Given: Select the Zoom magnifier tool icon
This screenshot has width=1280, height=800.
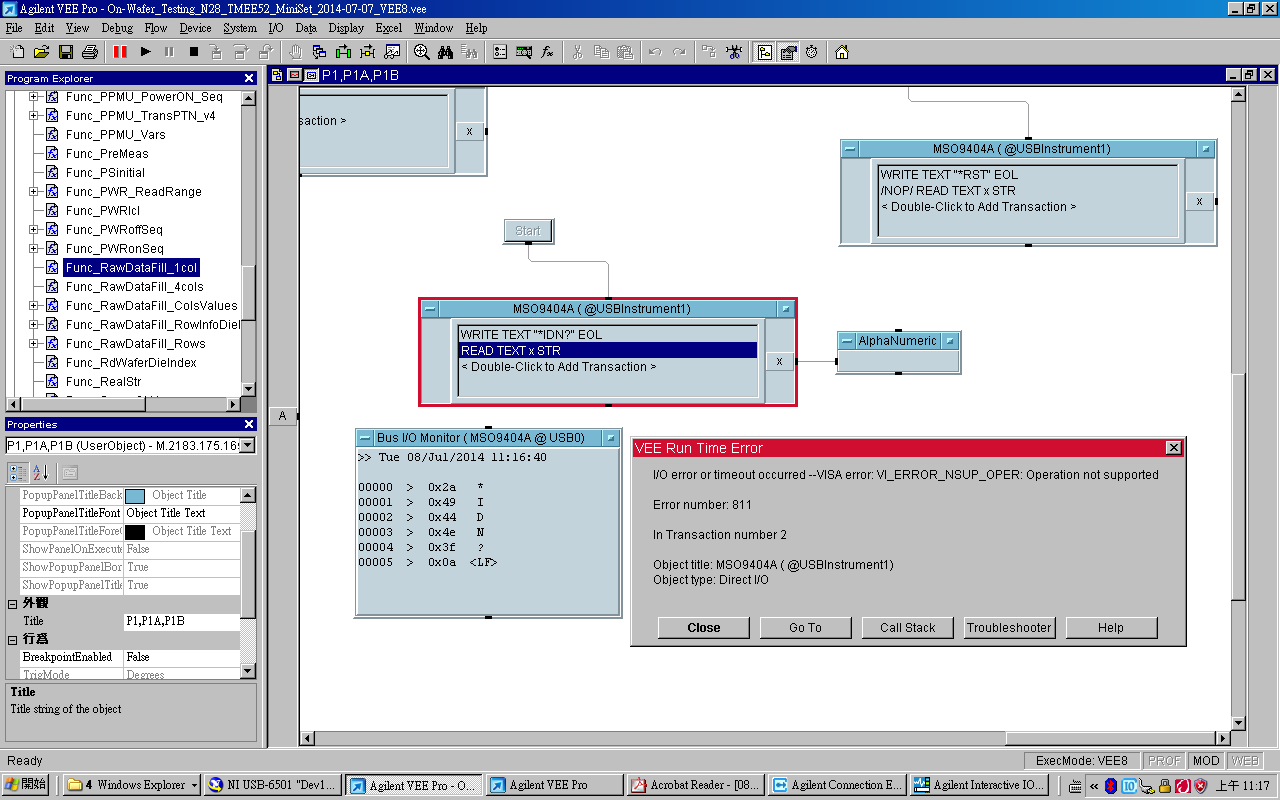Looking at the screenshot, I should tap(421, 52).
